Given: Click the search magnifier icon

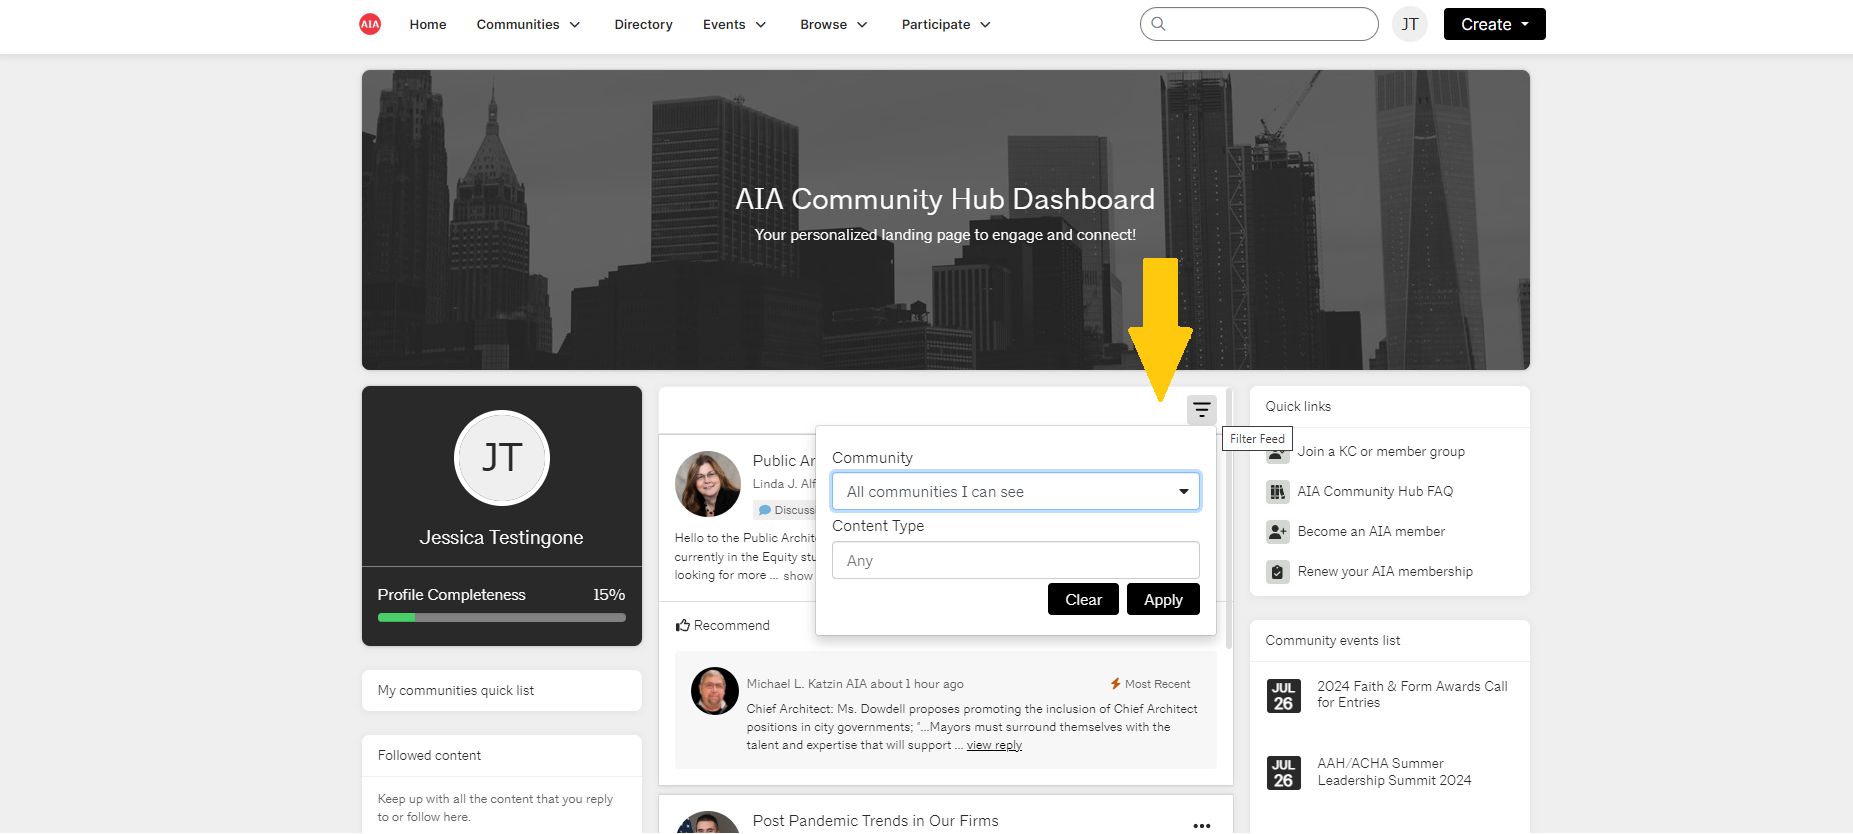Looking at the screenshot, I should (x=1158, y=24).
